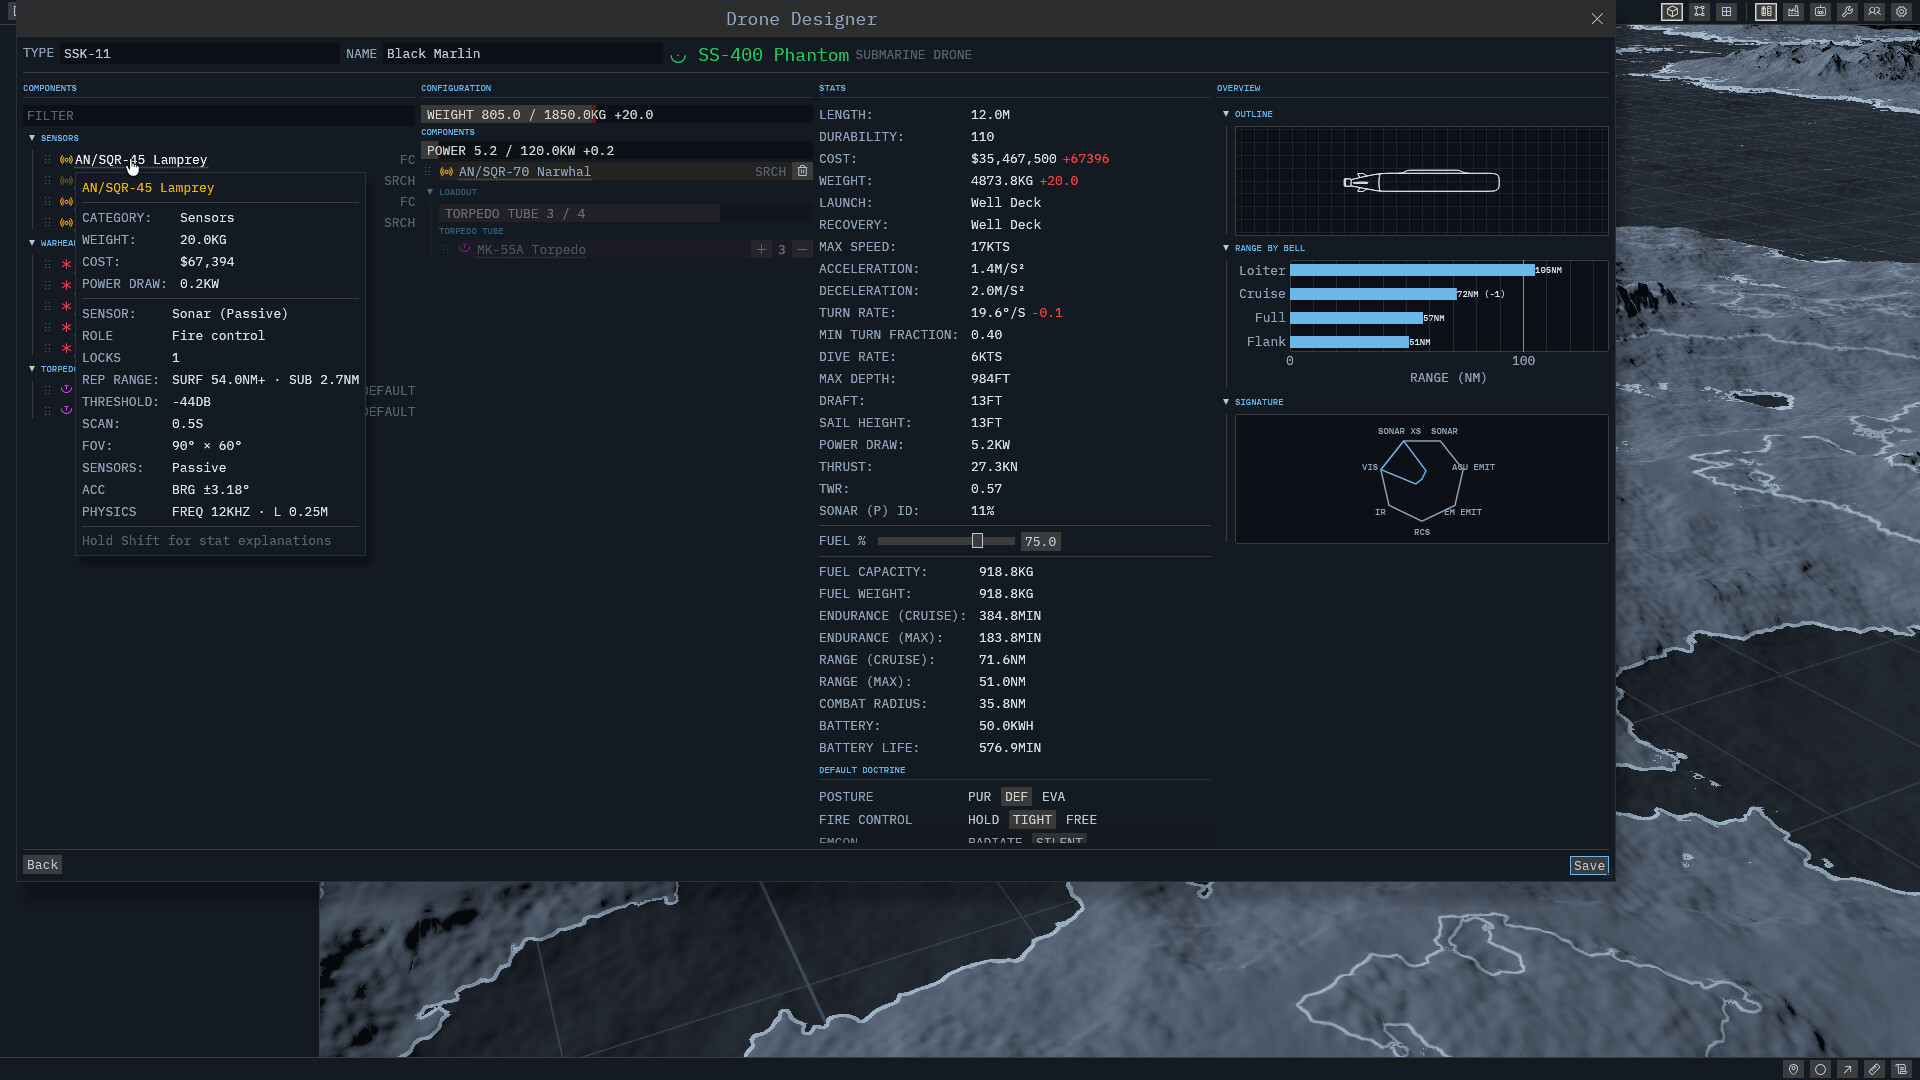Adjust the Fuel % slider handle
This screenshot has height=1080, width=1920.
pos(977,541)
